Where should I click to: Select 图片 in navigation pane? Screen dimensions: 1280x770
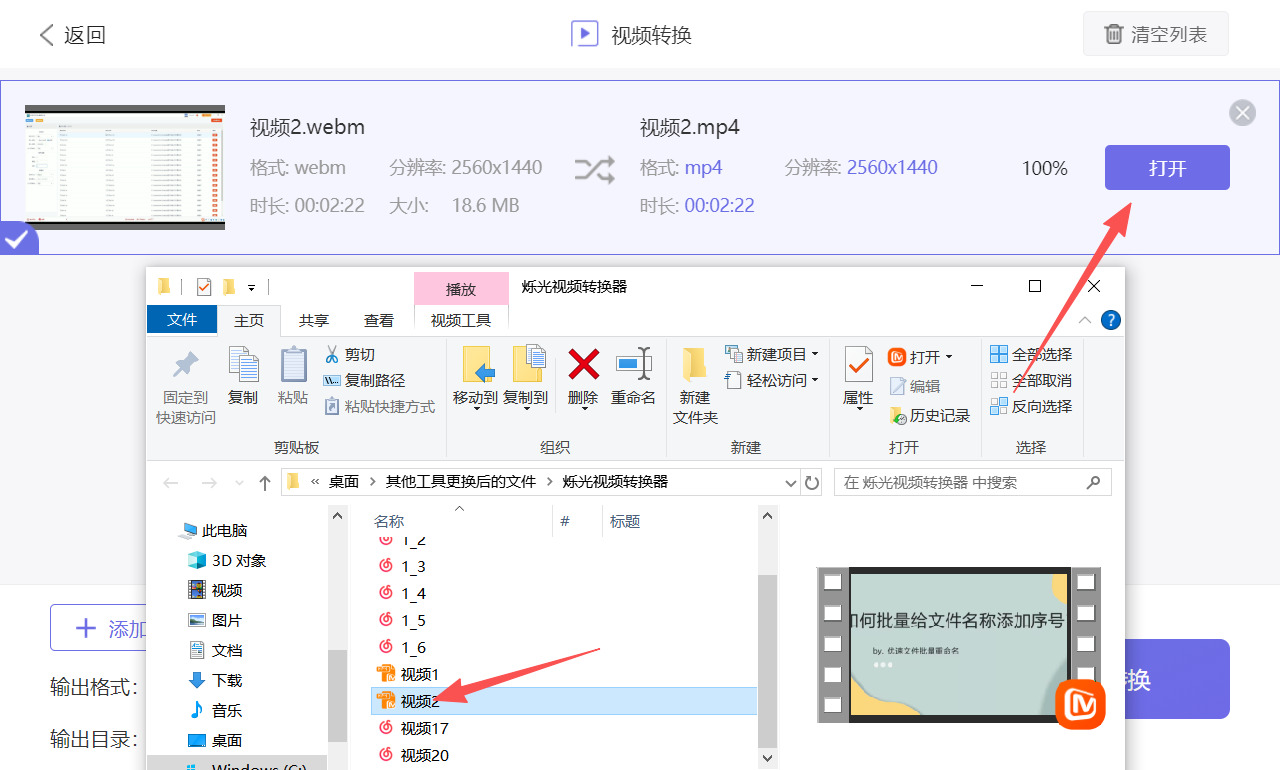point(215,620)
